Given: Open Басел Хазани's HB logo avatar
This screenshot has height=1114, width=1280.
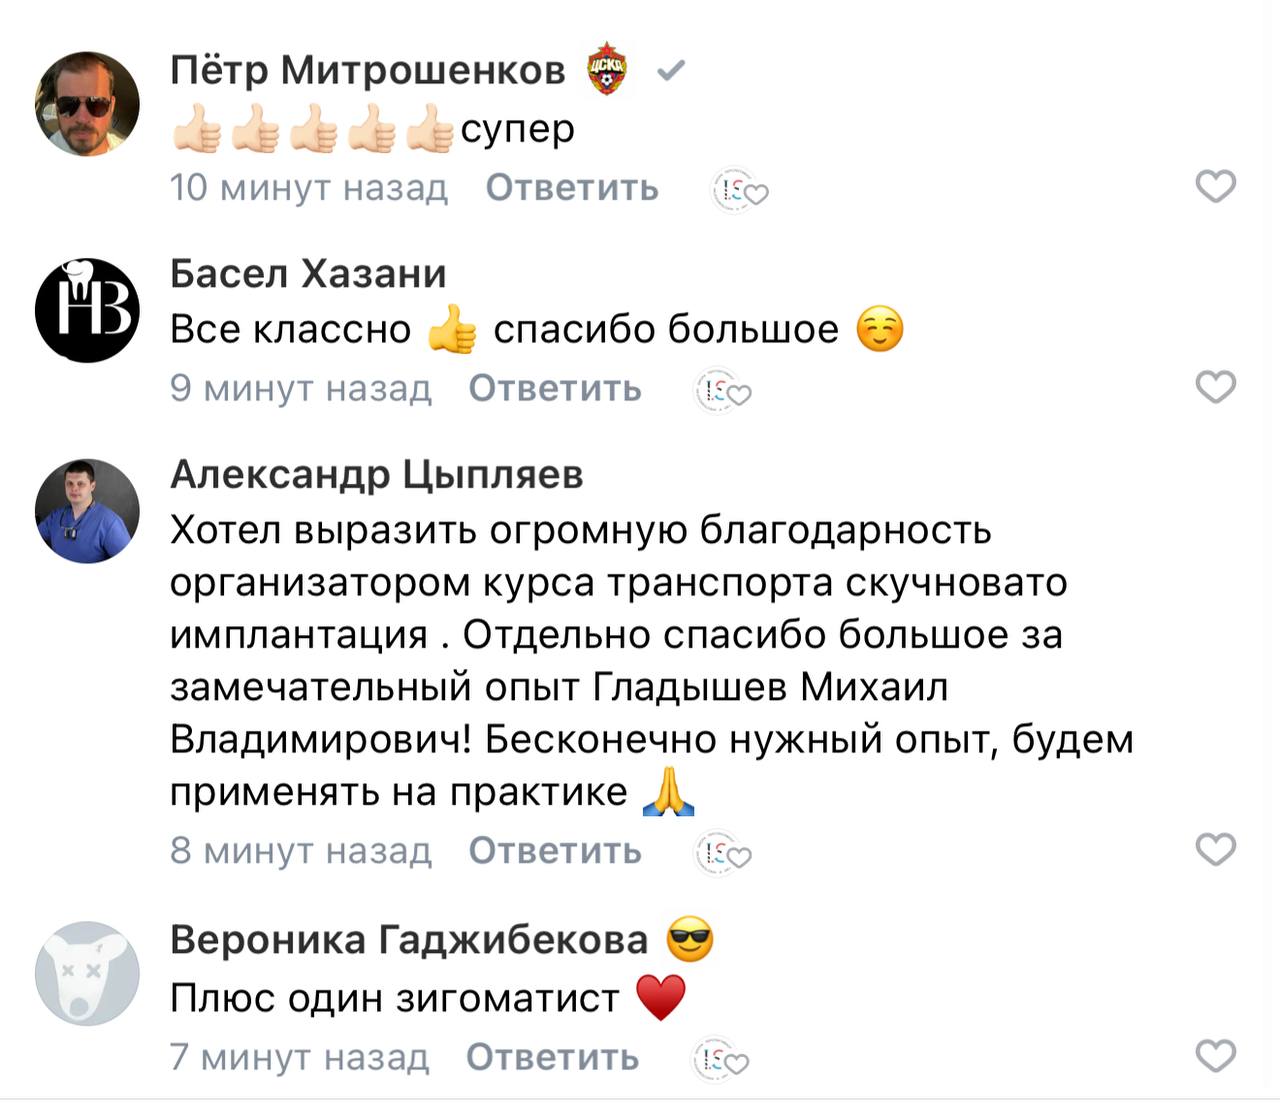Looking at the screenshot, I should [x=88, y=309].
